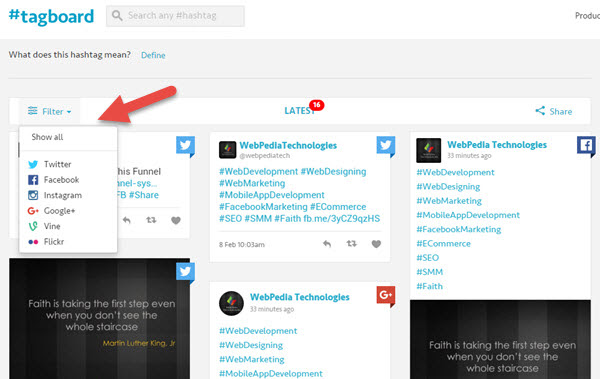Click #MobileAppDevelopment in the tweet card
Screen dimensions: 600x379
[272, 195]
